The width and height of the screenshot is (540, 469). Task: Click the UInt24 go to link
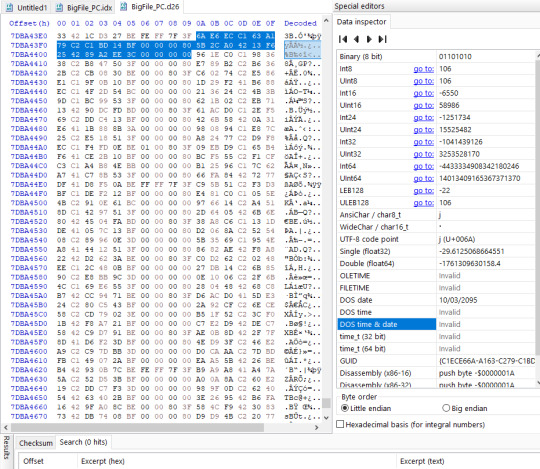[x=423, y=130]
